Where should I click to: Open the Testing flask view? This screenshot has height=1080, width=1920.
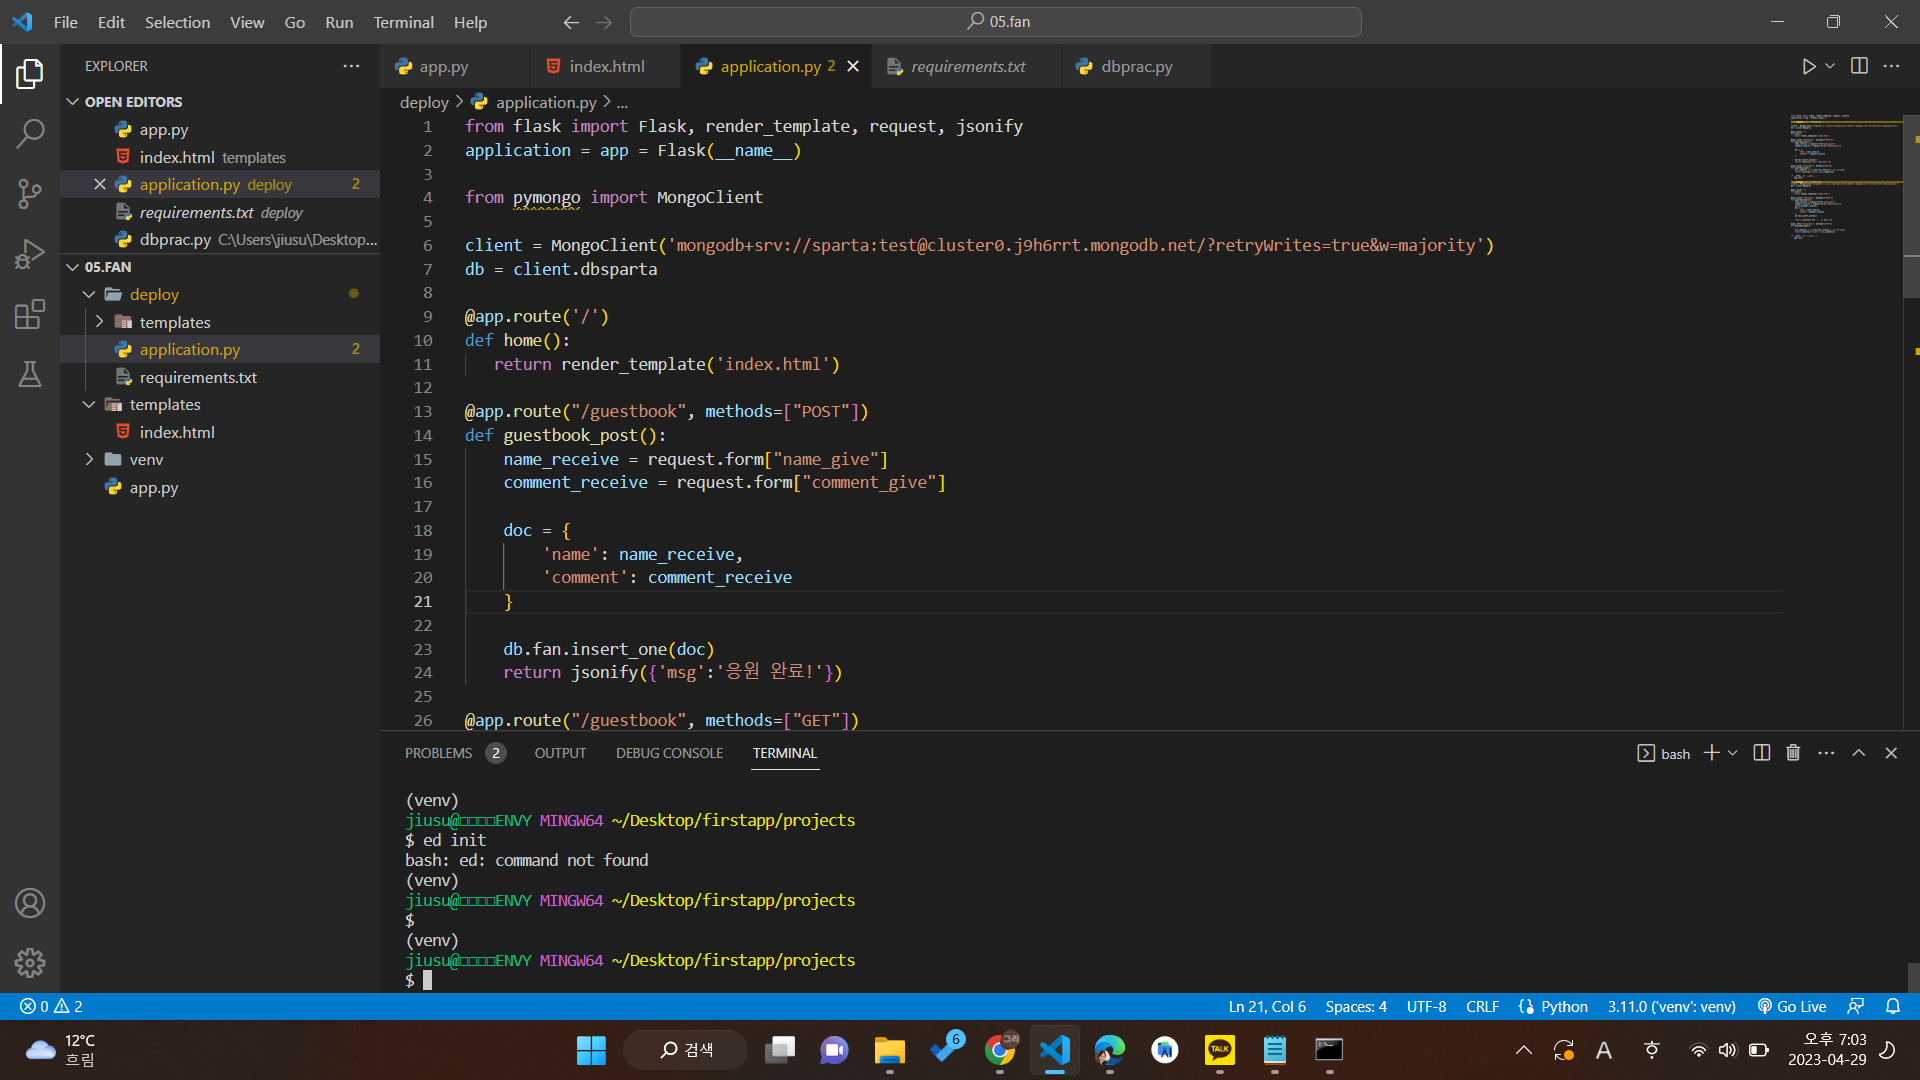(30, 374)
